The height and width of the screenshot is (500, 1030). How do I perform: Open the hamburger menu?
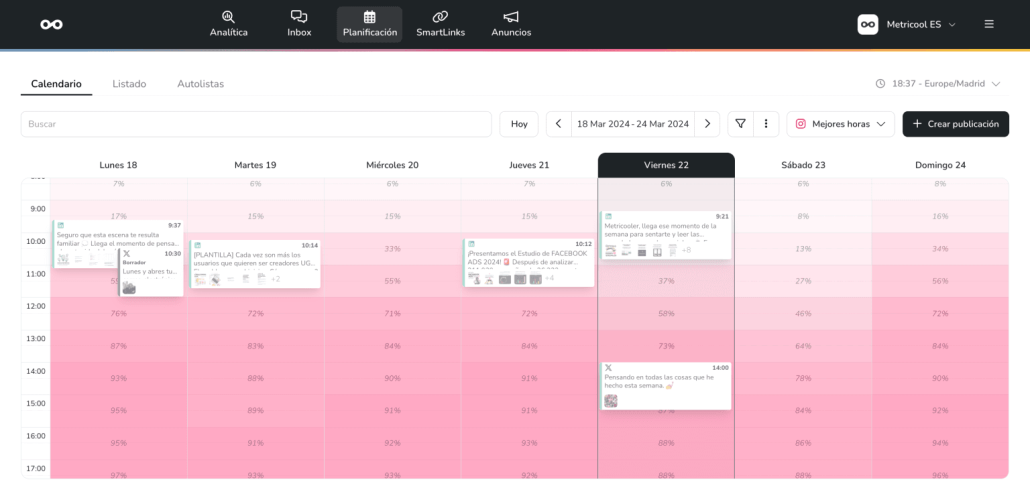pos(989,24)
